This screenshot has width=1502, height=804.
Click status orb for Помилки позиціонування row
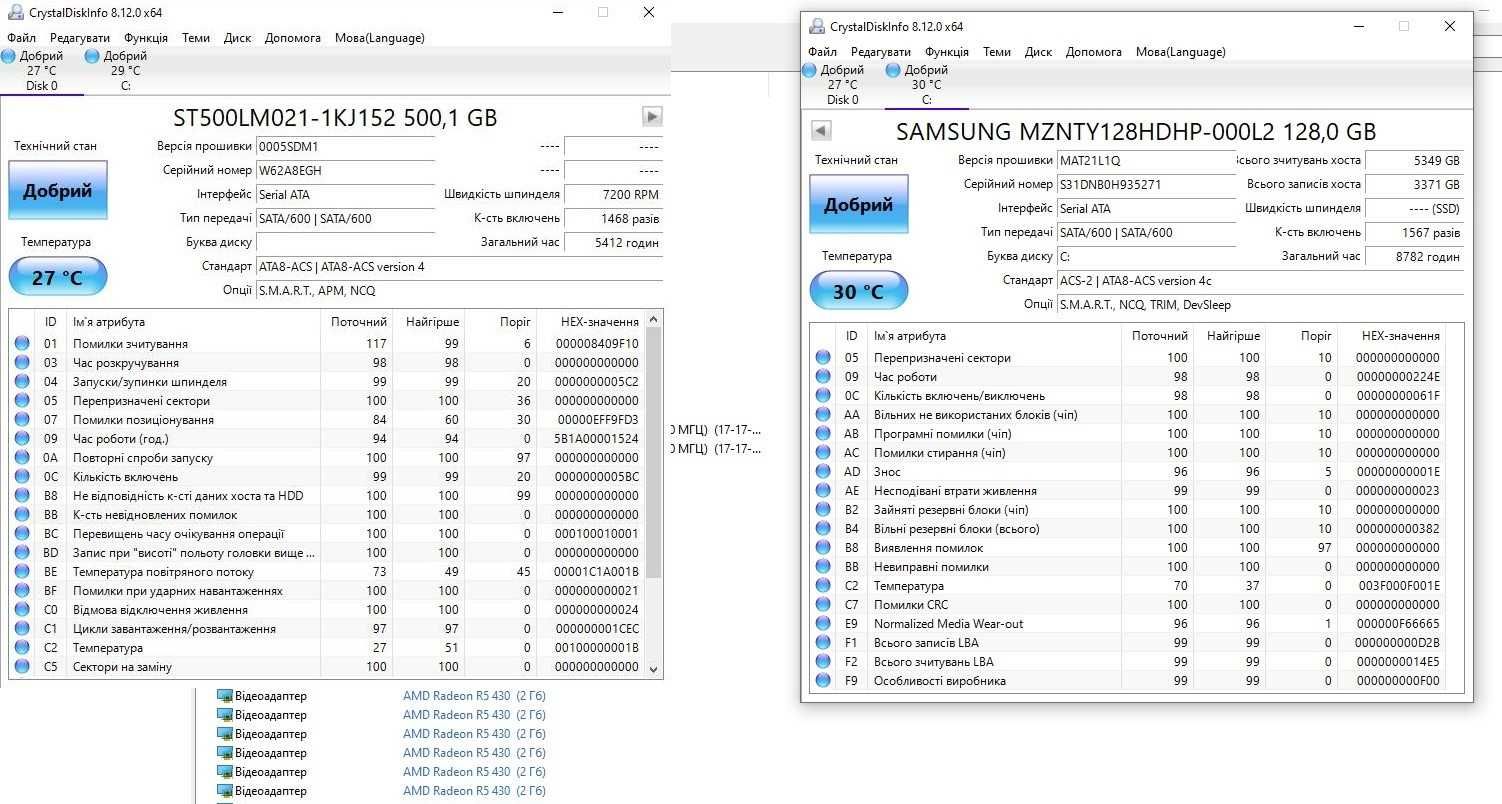tap(22, 420)
